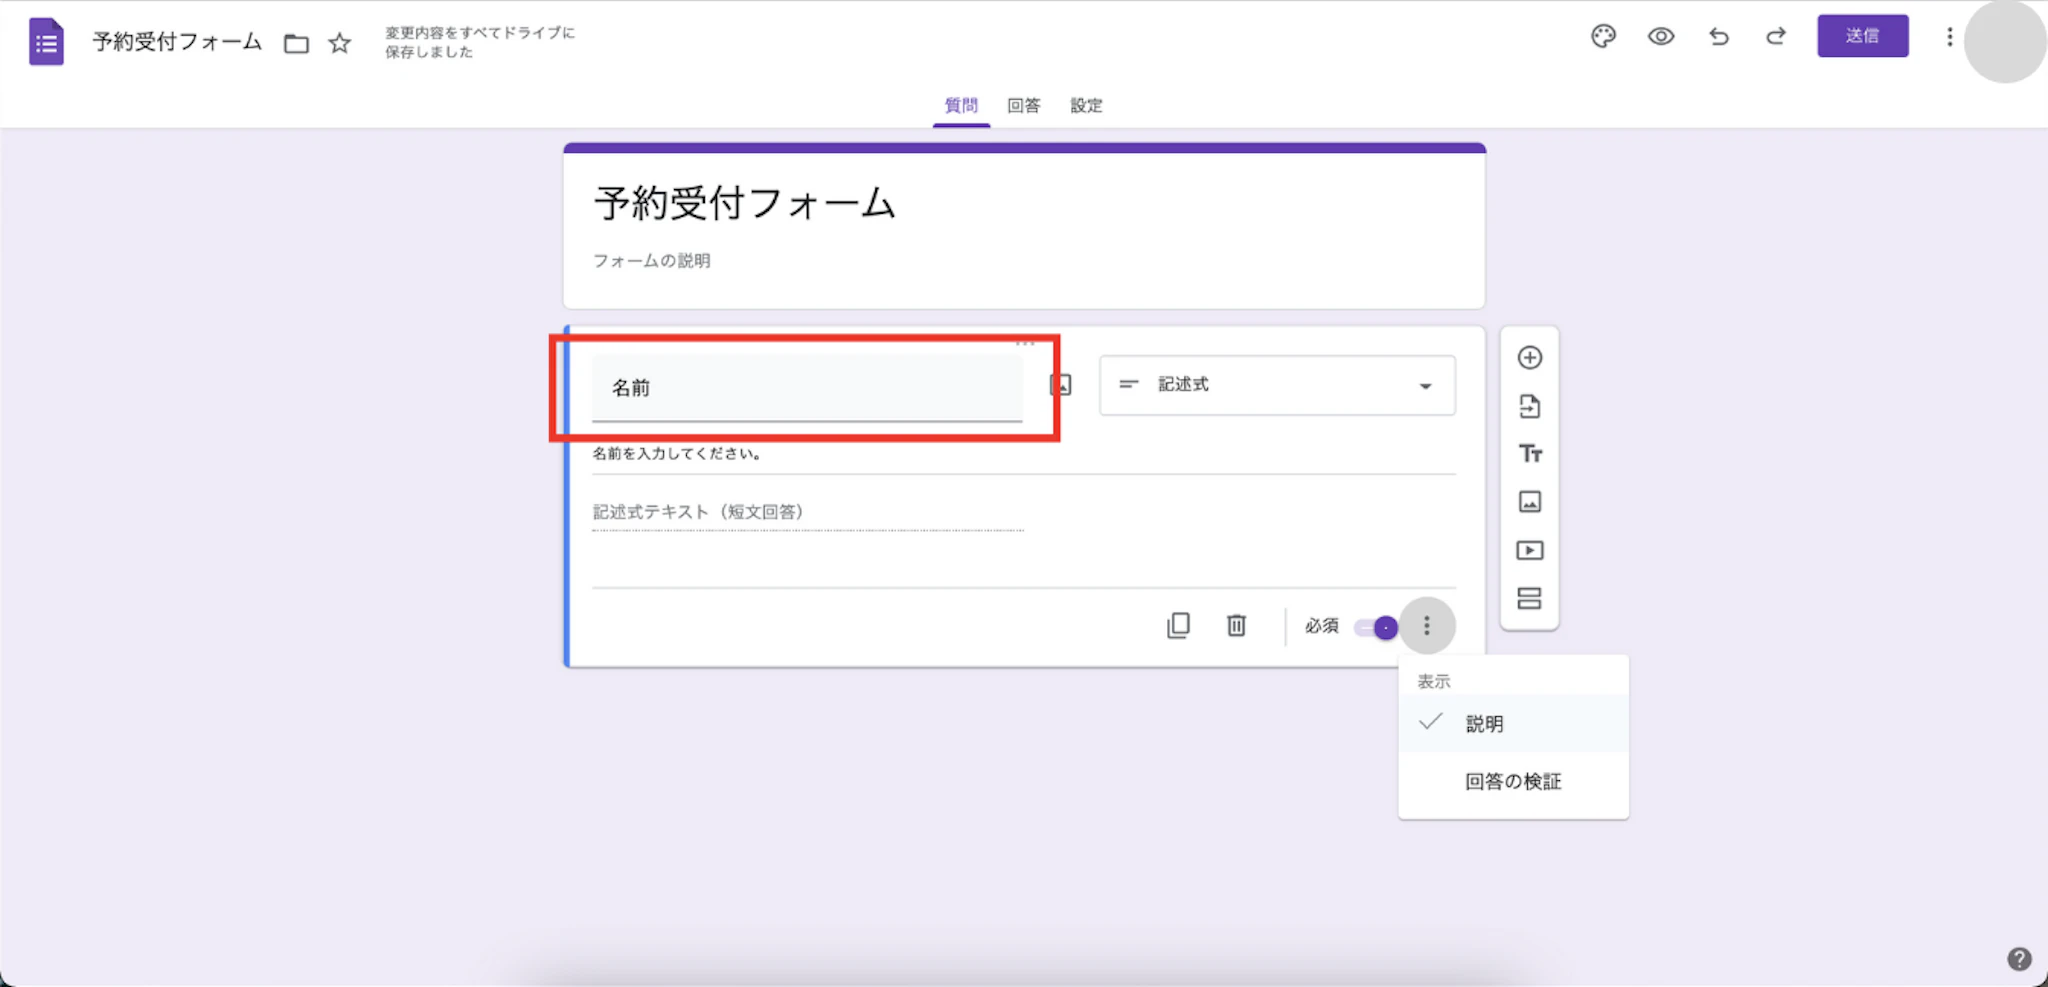
Task: Click the delete question trash icon
Action: point(1236,625)
